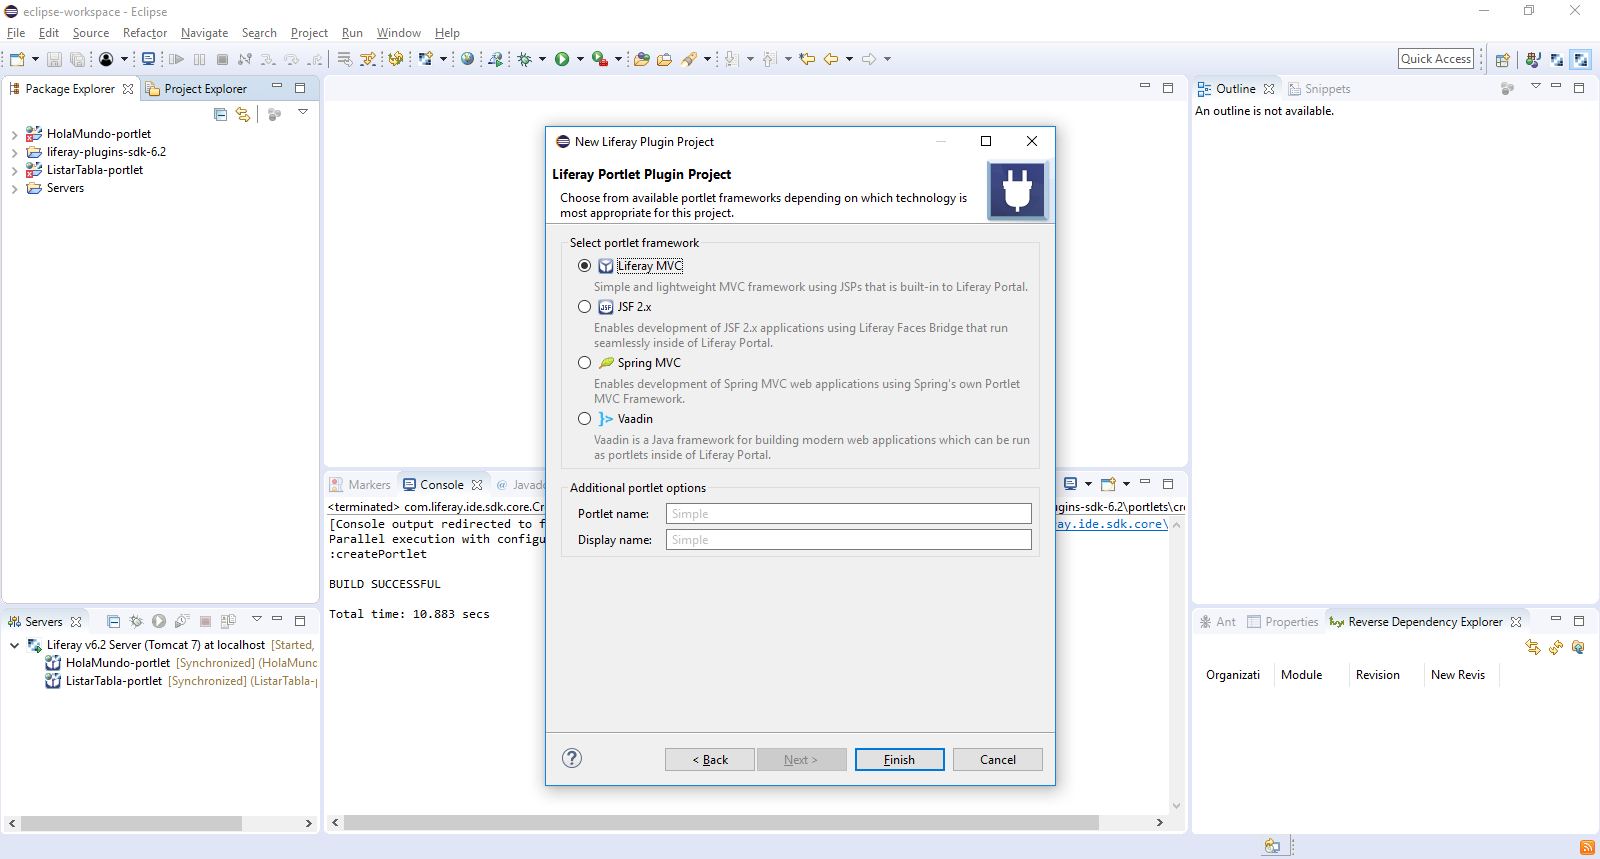Select the JSF 2.x framework radio button
This screenshot has width=1600, height=859.
(584, 307)
